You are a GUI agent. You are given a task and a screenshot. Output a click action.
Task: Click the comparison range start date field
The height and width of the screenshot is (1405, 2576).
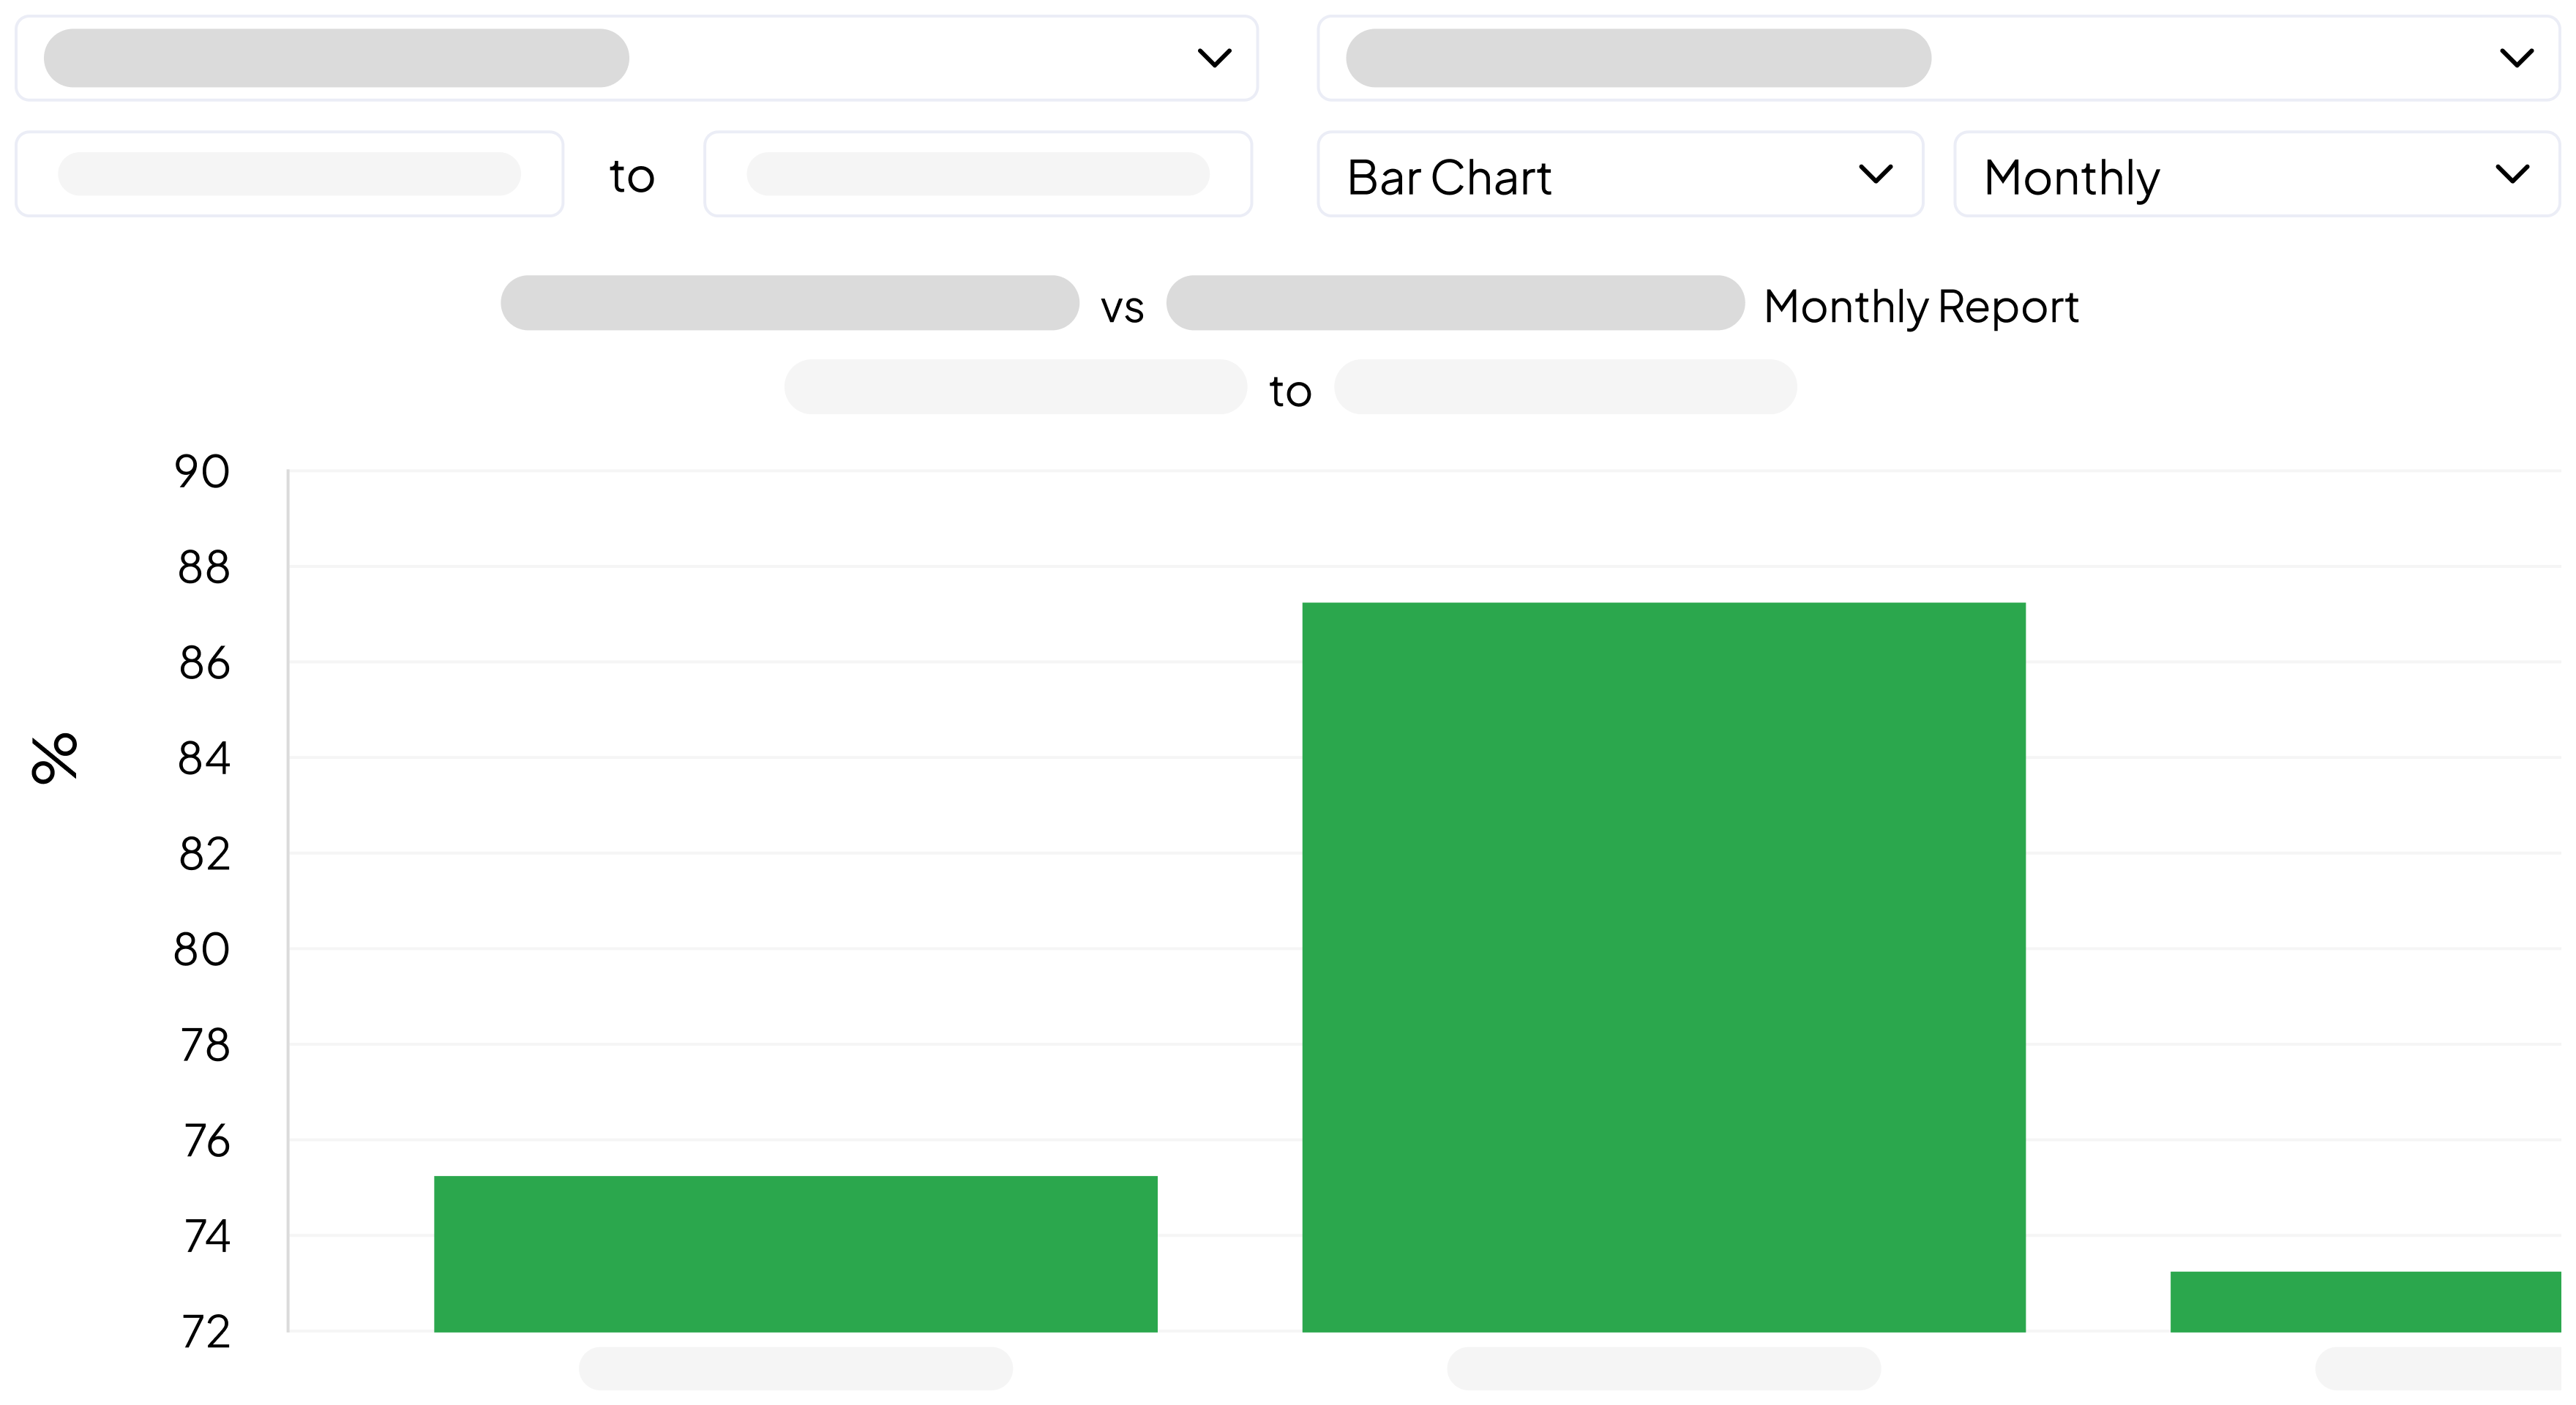tap(1015, 388)
